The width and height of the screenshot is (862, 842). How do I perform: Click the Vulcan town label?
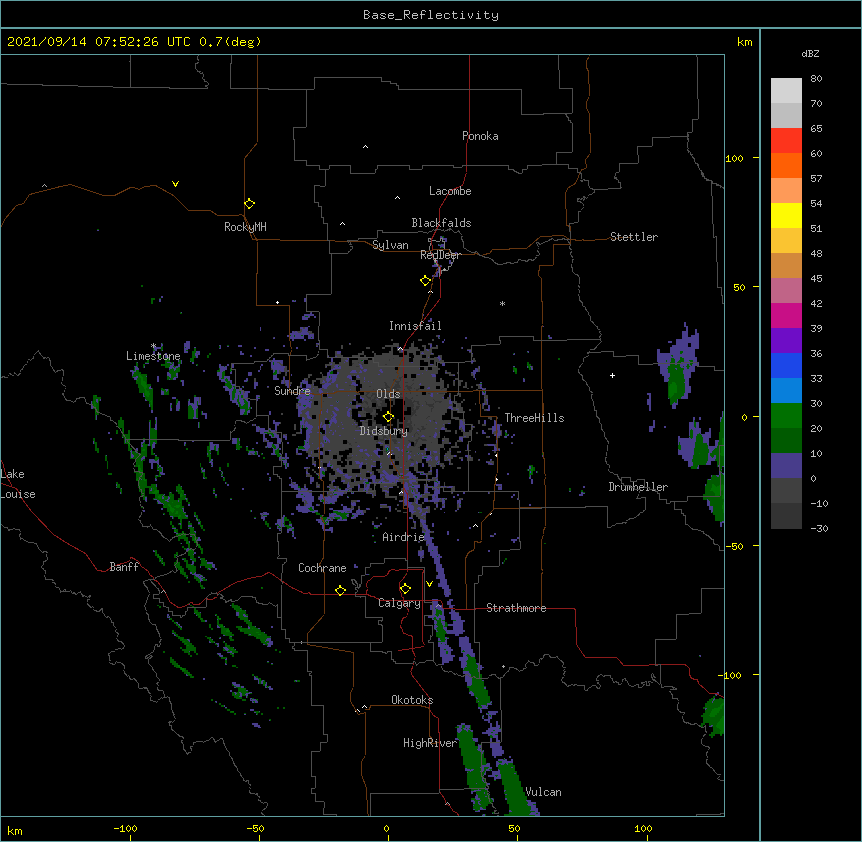[x=543, y=792]
